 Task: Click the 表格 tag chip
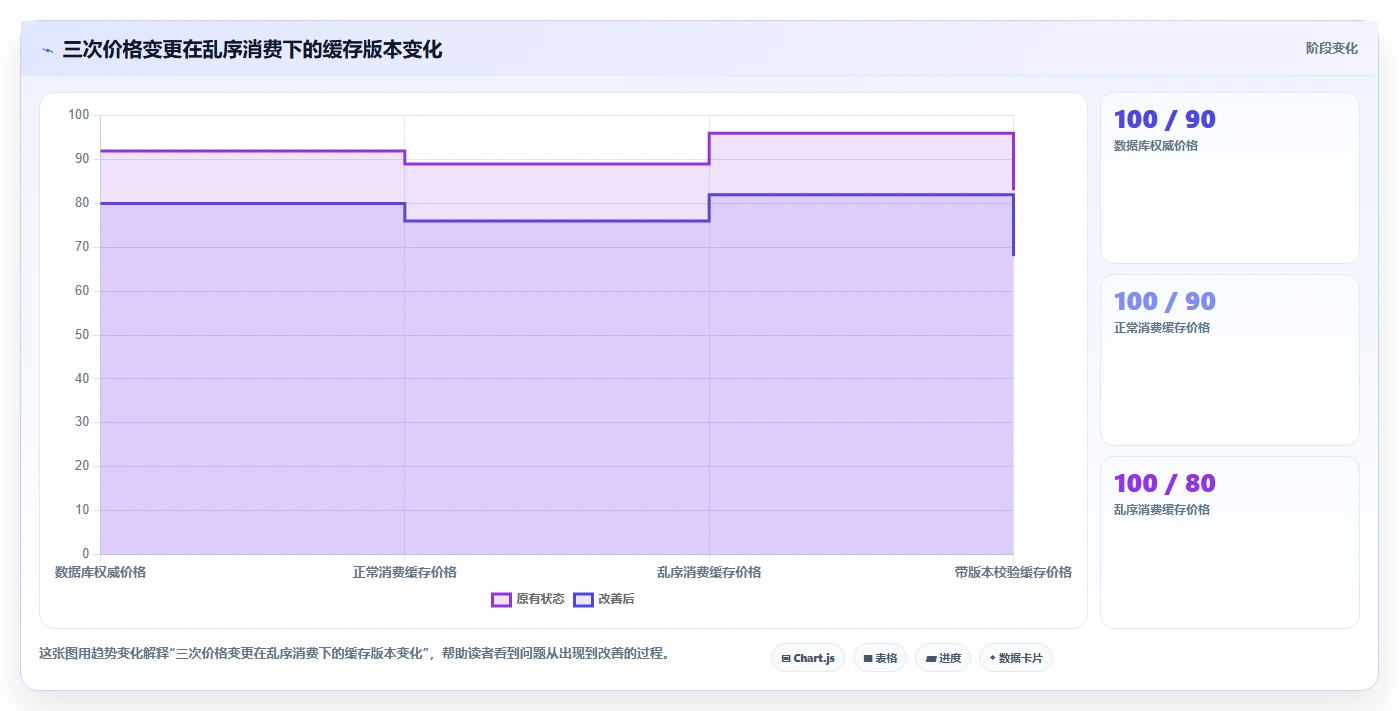(x=880, y=658)
